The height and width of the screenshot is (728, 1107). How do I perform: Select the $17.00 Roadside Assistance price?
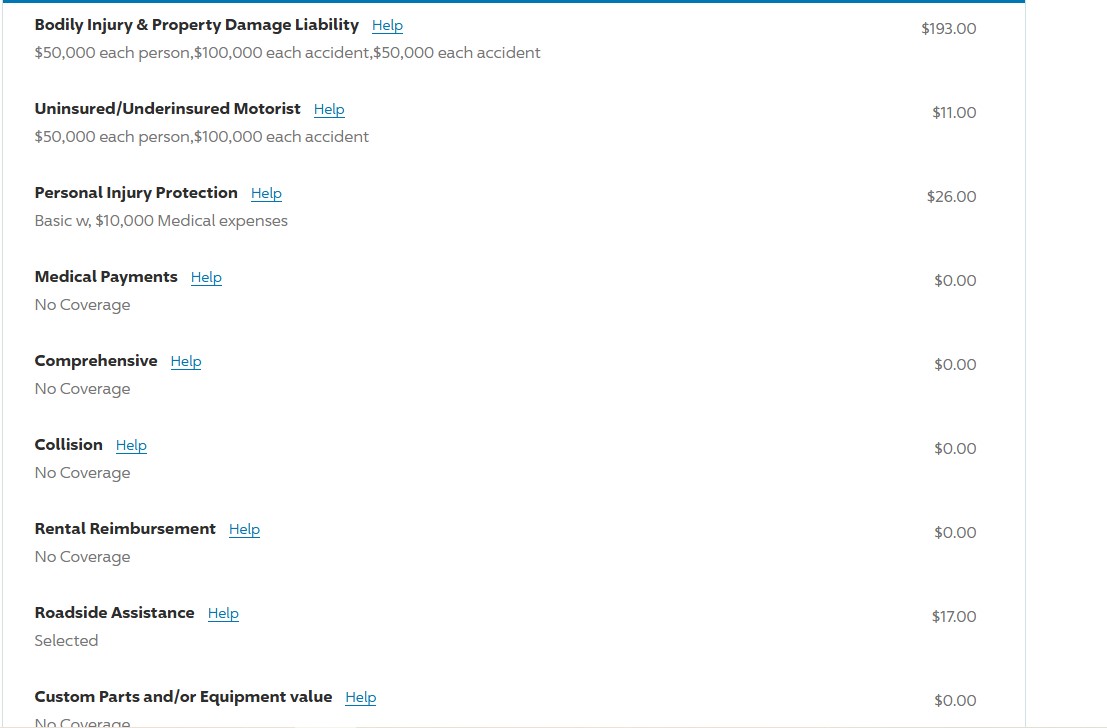pyautogui.click(x=954, y=616)
